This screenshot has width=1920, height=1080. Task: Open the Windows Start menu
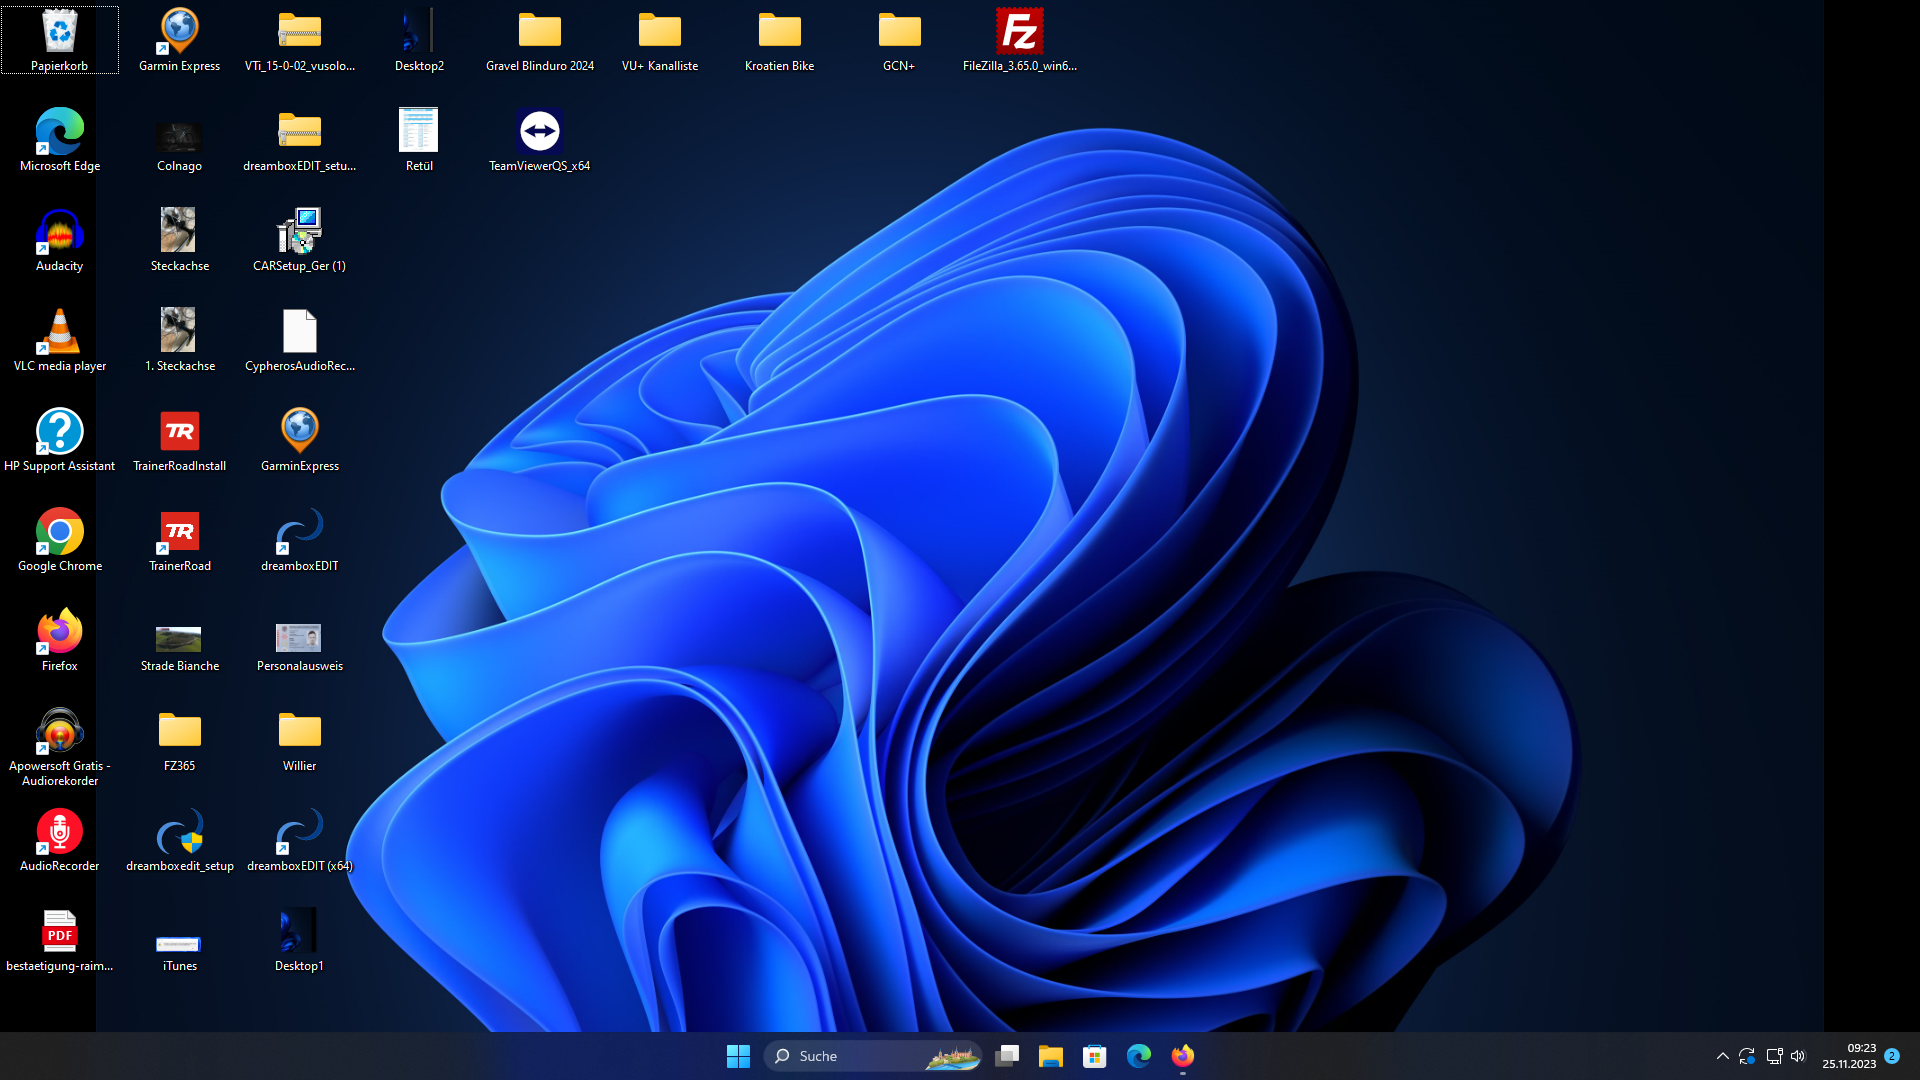(x=738, y=1056)
